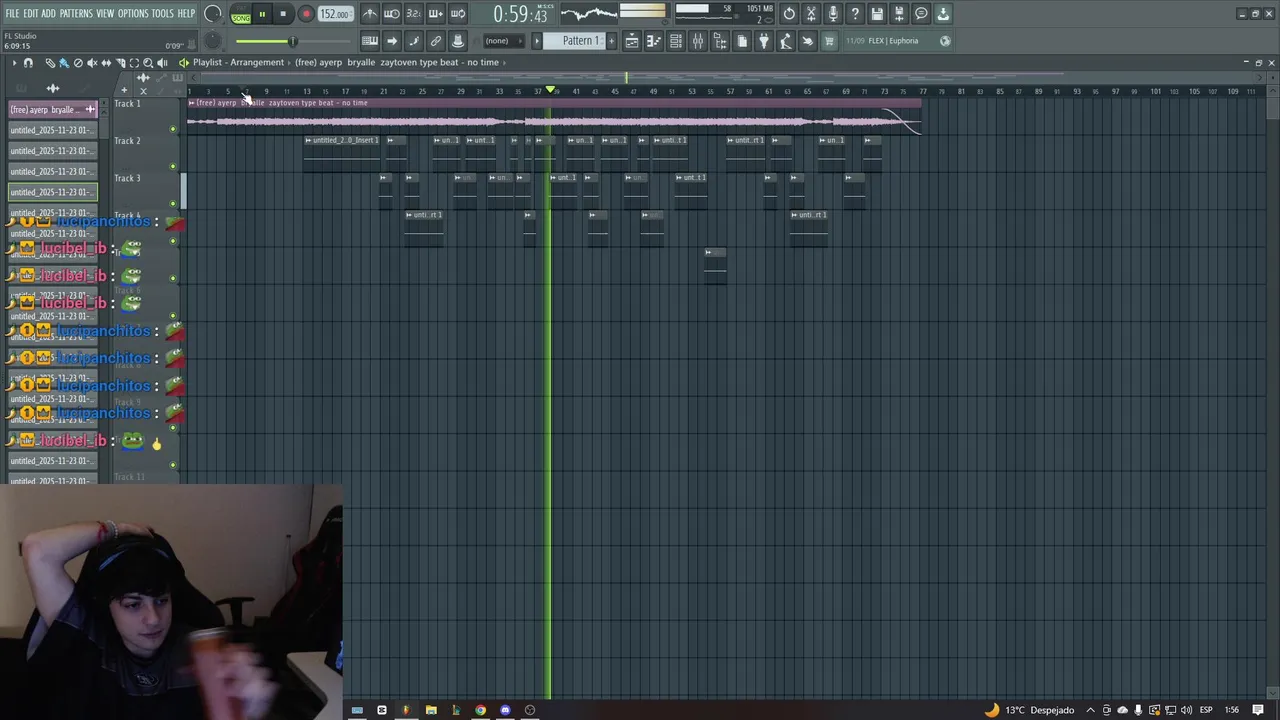1280x720 pixels.
Task: Open the shopping cart store icon
Action: [829, 41]
